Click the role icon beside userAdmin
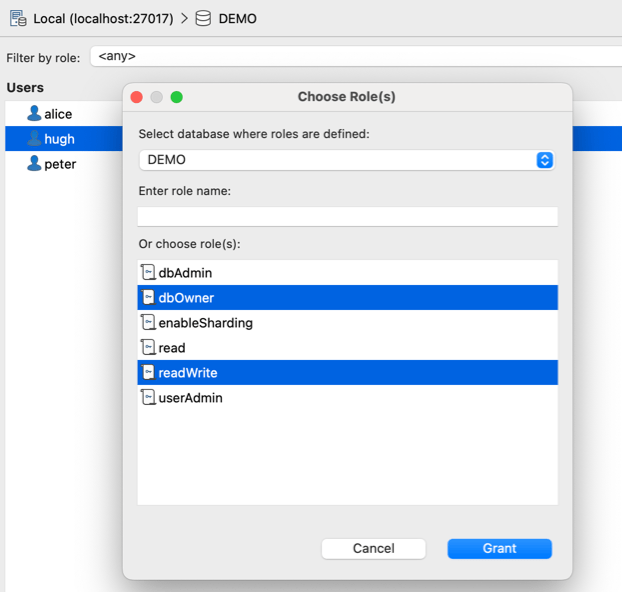The image size is (622, 592). click(148, 398)
